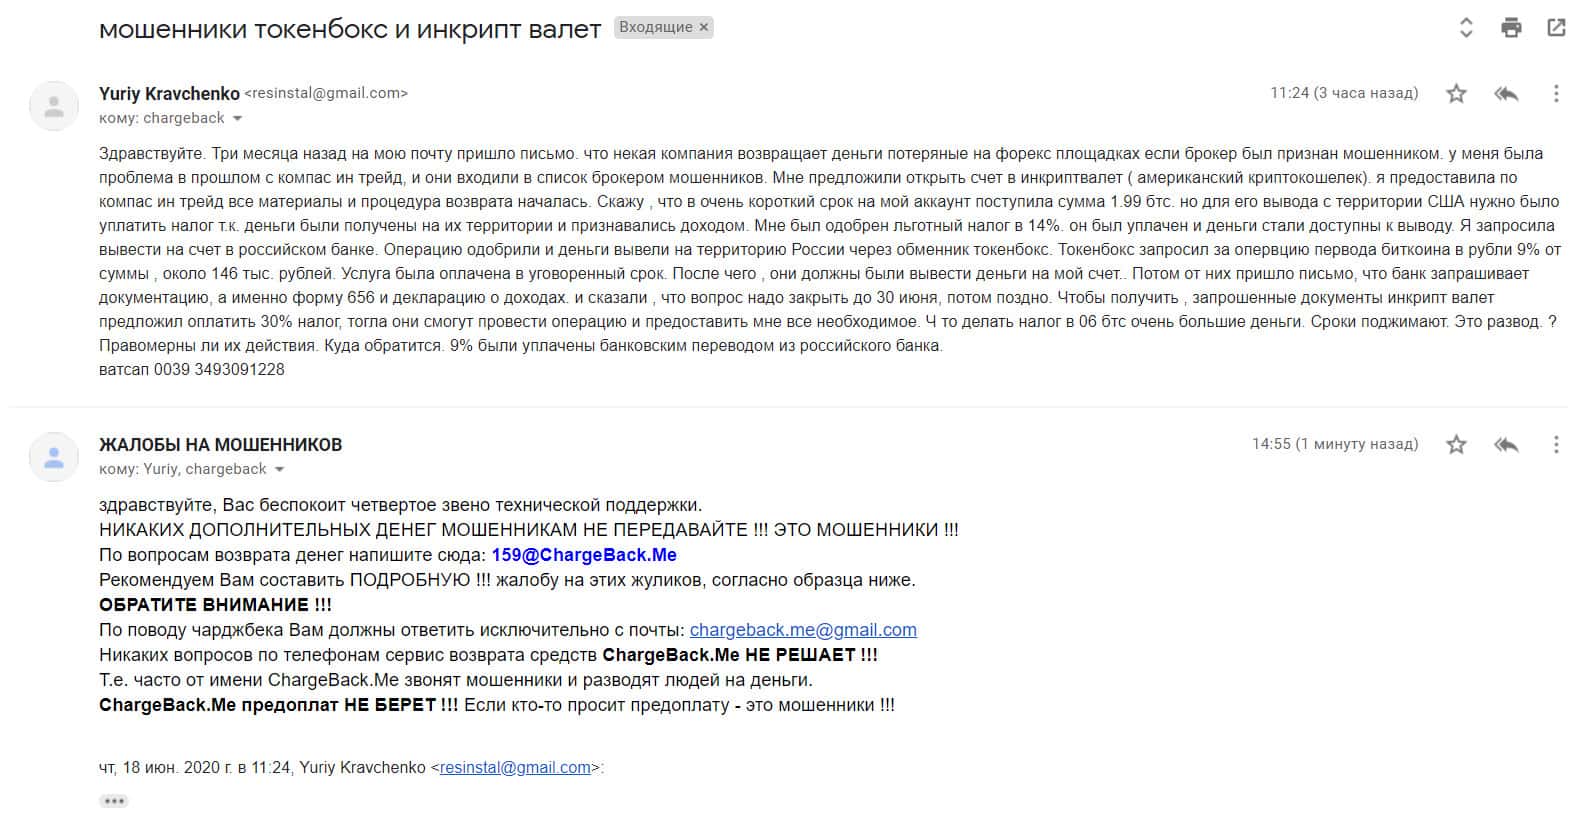This screenshot has width=1587, height=817.
Task: Star the ЖАЛОБЫ НА МОШЕННИКОВ reply
Action: 1456,445
